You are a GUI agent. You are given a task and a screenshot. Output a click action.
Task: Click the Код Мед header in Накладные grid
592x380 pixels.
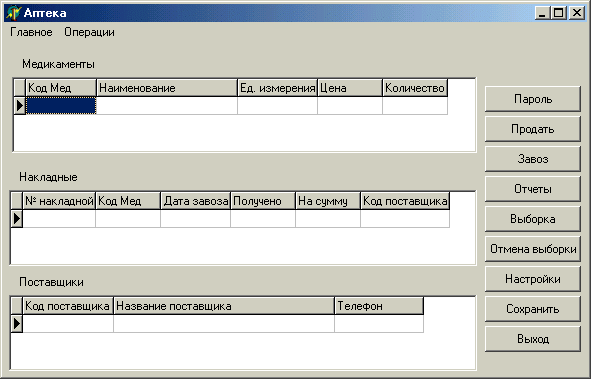[128, 201]
